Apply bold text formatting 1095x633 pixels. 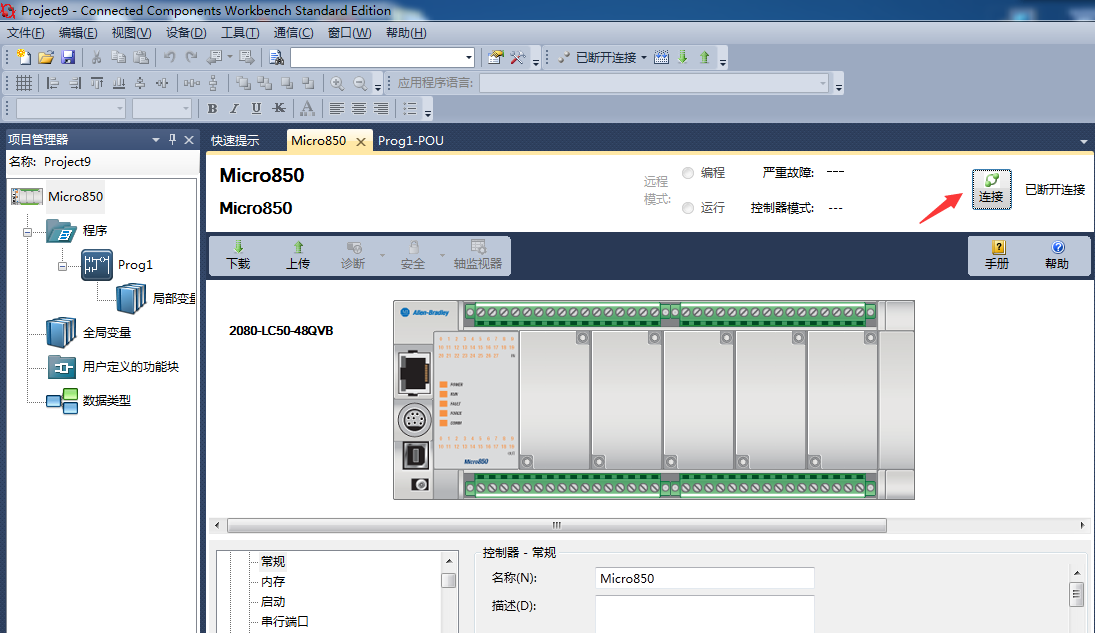pos(212,108)
